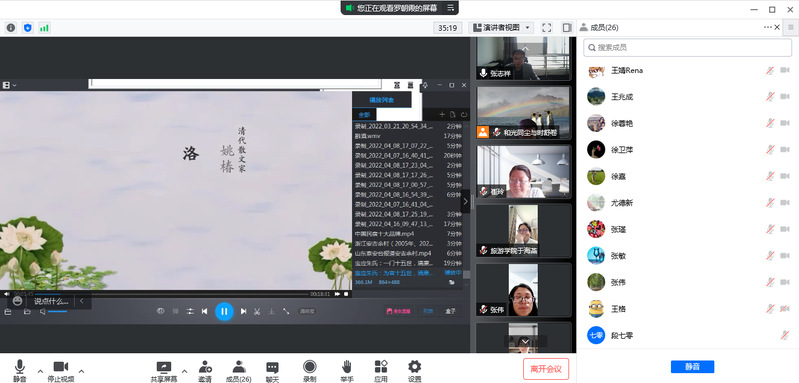Enter full screen mode icon

pos(547,28)
